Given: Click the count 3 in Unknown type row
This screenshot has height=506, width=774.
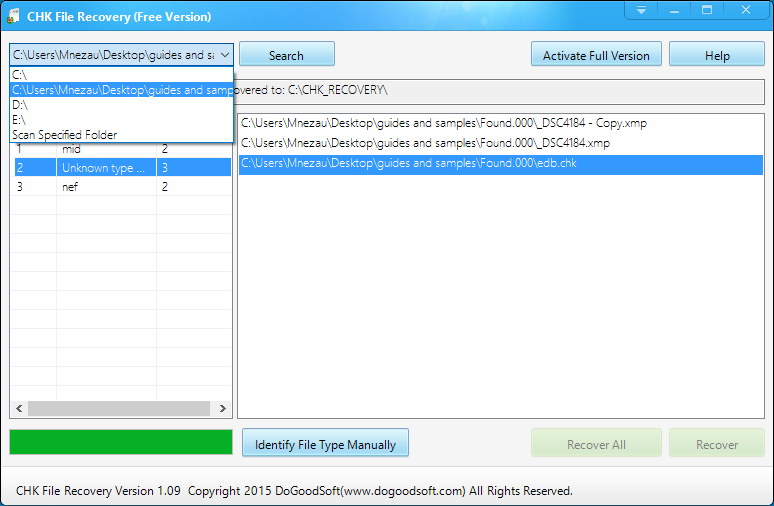Looking at the screenshot, I should [165, 168].
